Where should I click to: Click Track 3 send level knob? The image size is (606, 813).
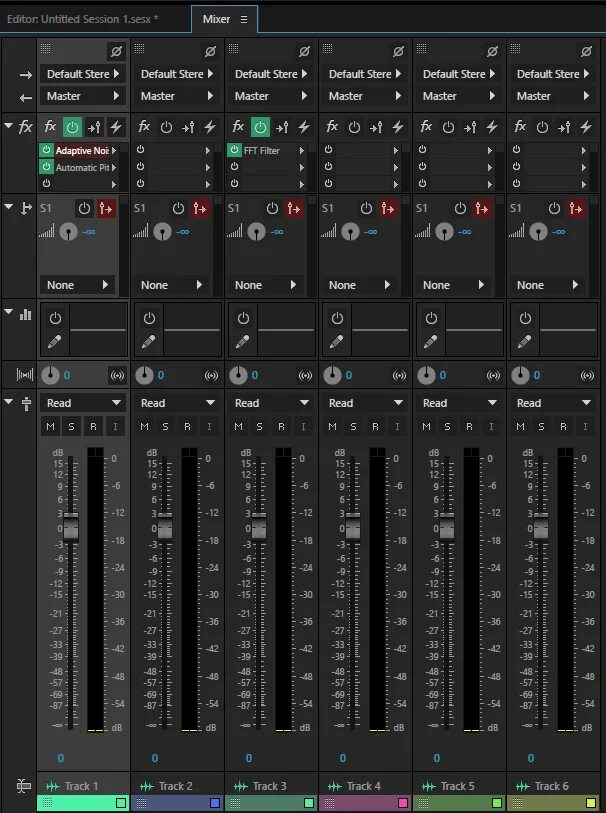[257, 231]
